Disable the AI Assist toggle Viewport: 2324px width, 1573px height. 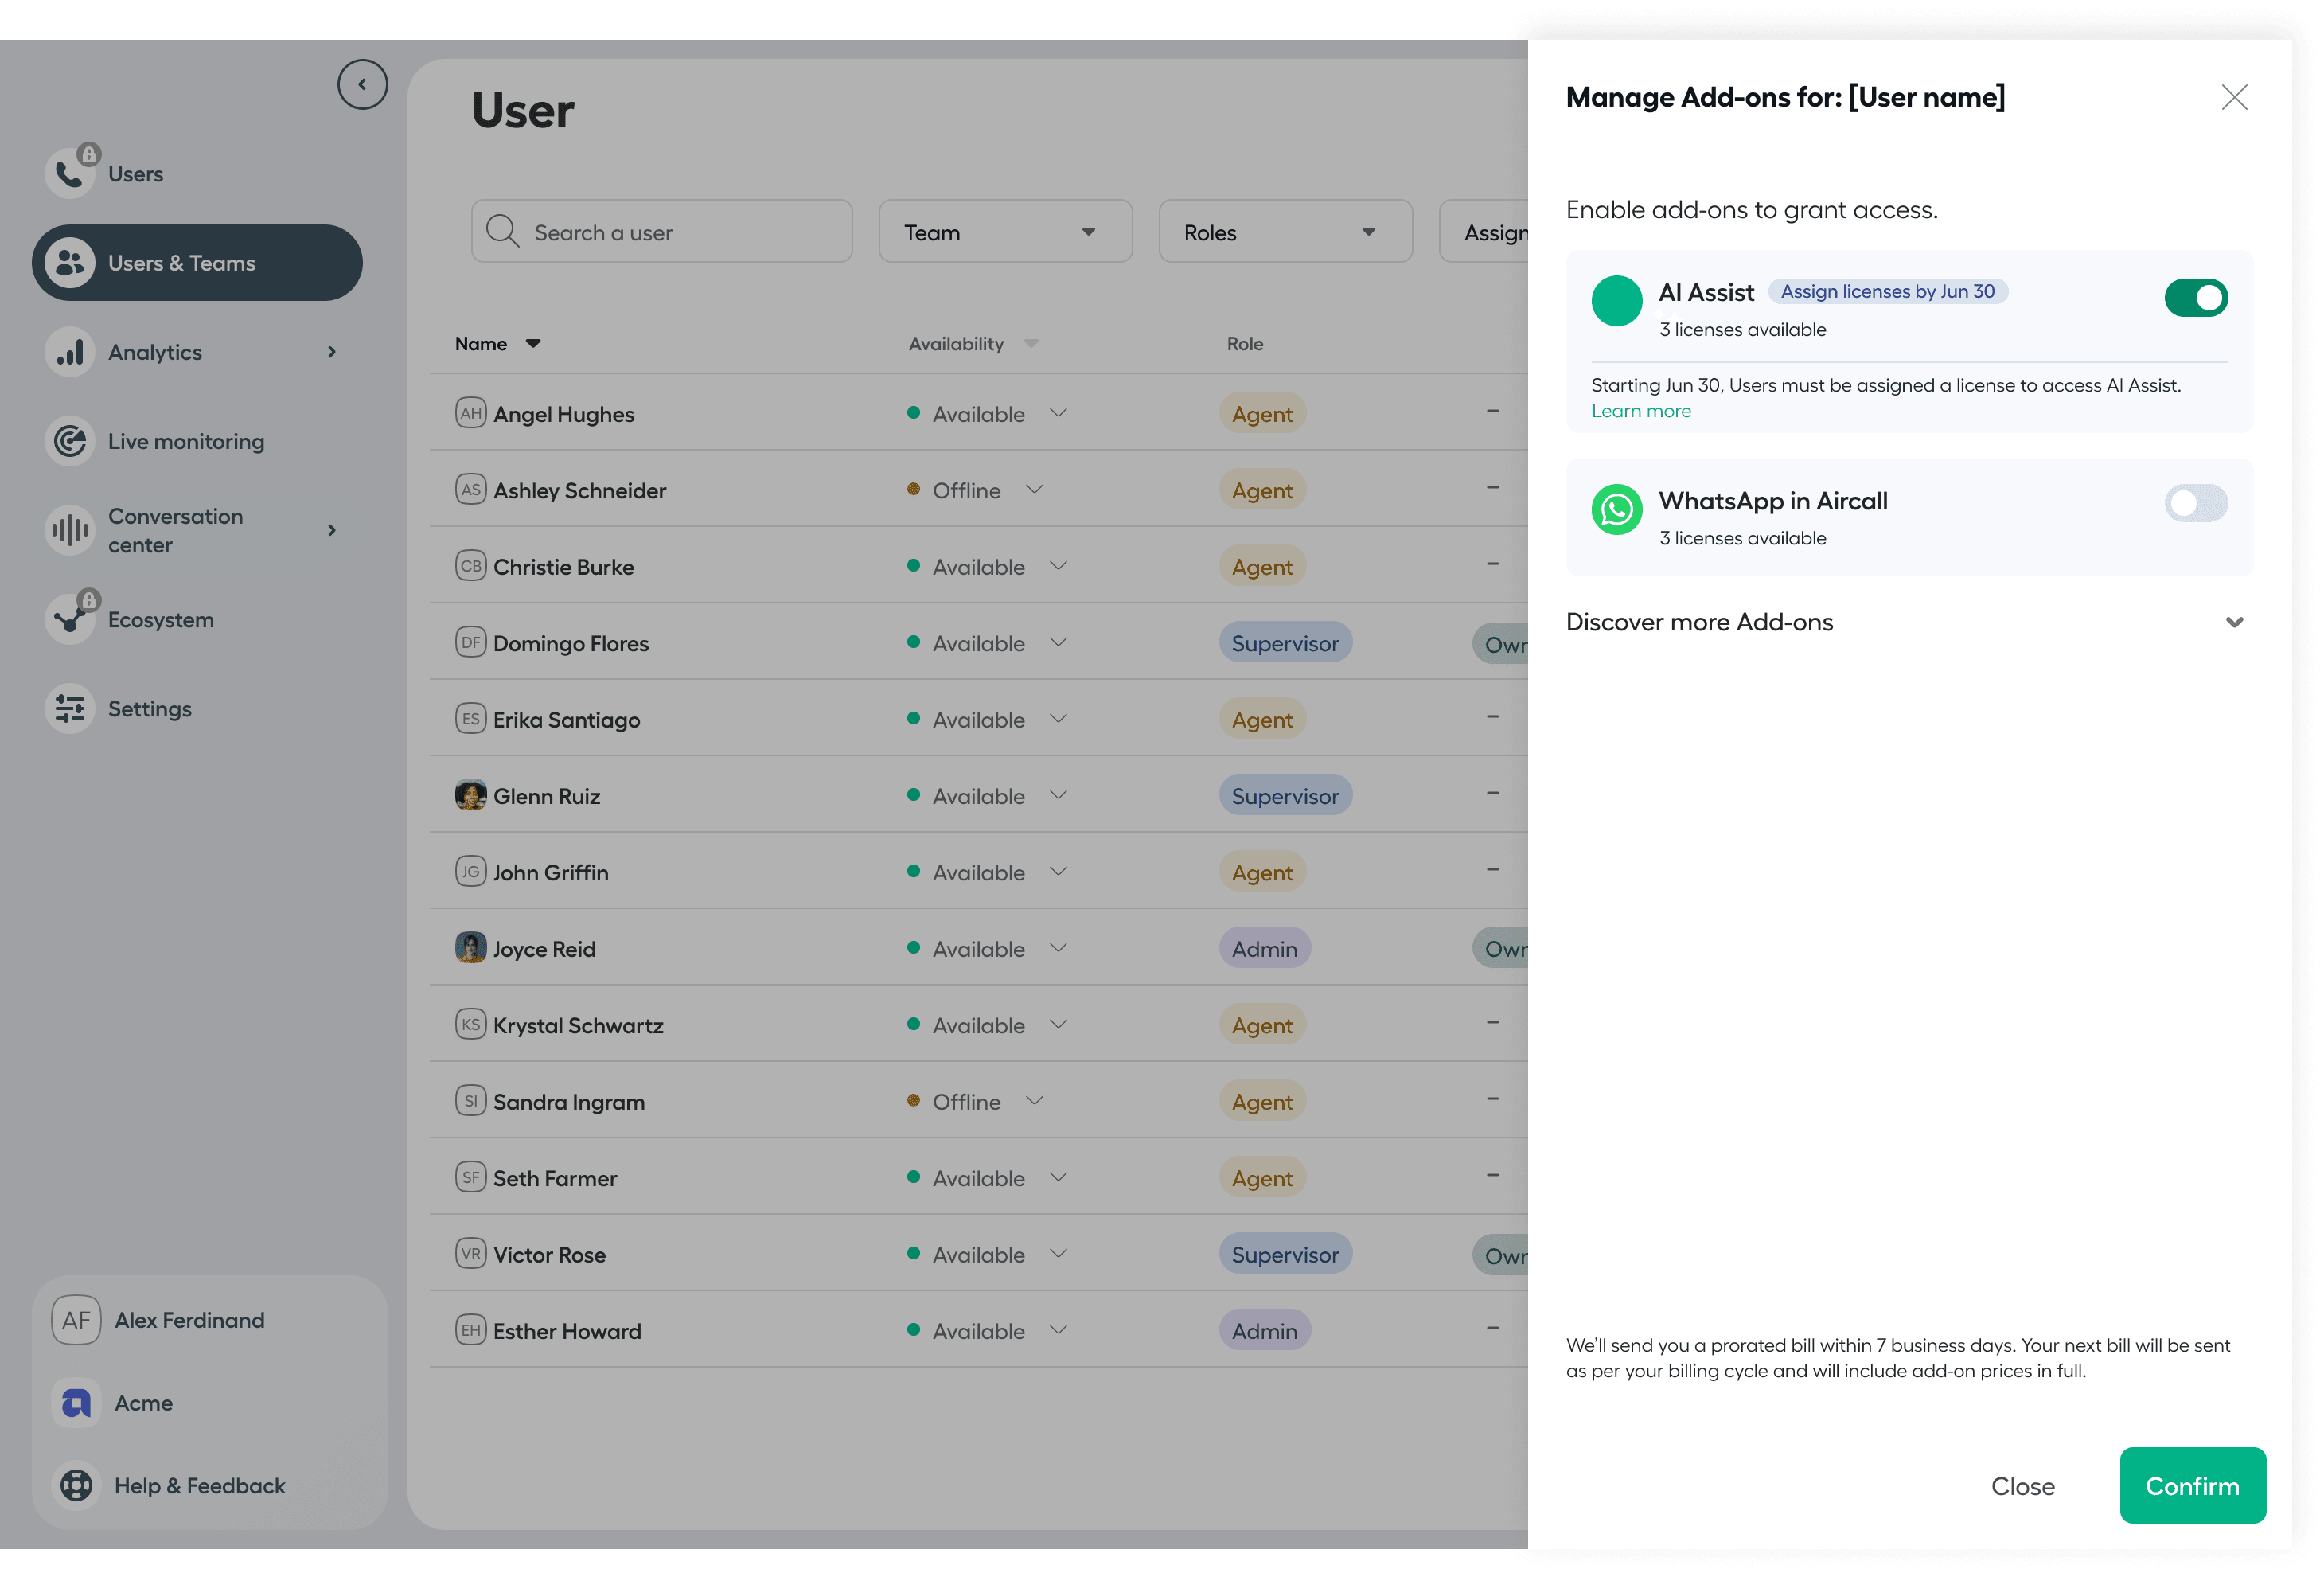(x=2195, y=298)
